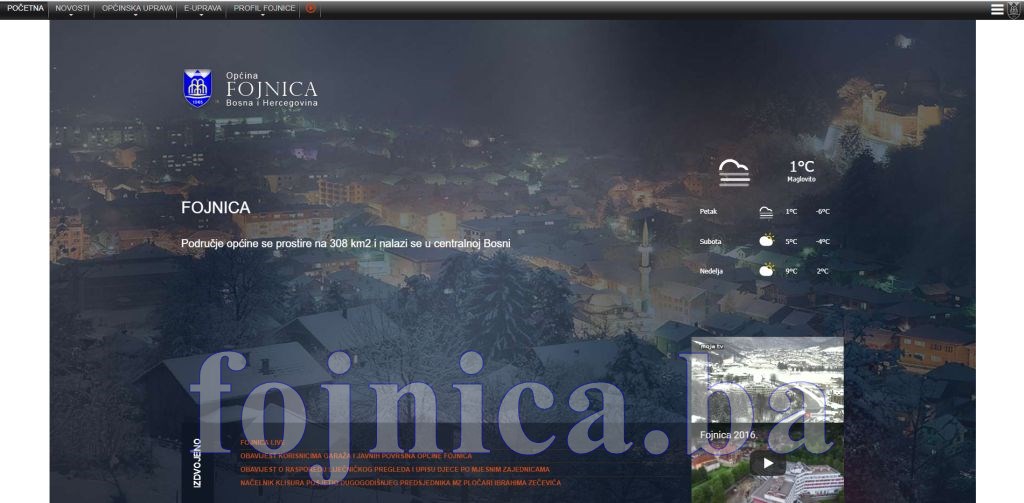Expand the E-uprava dropdown menu

[203, 8]
